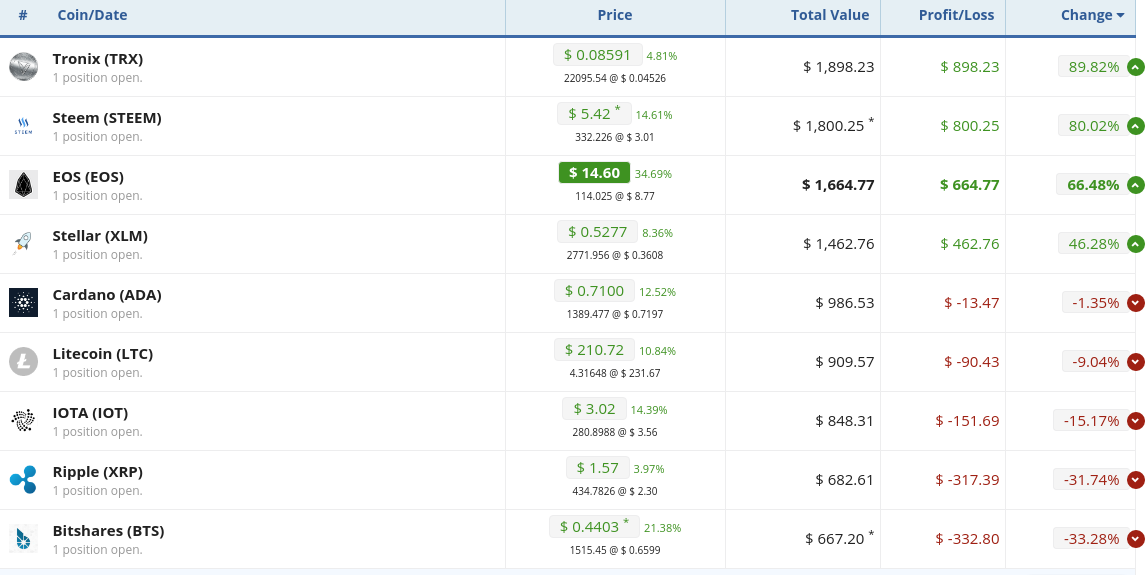Open the Stellar (XLM) coin name link
The height and width of the screenshot is (575, 1147).
pyautogui.click(x=100, y=236)
